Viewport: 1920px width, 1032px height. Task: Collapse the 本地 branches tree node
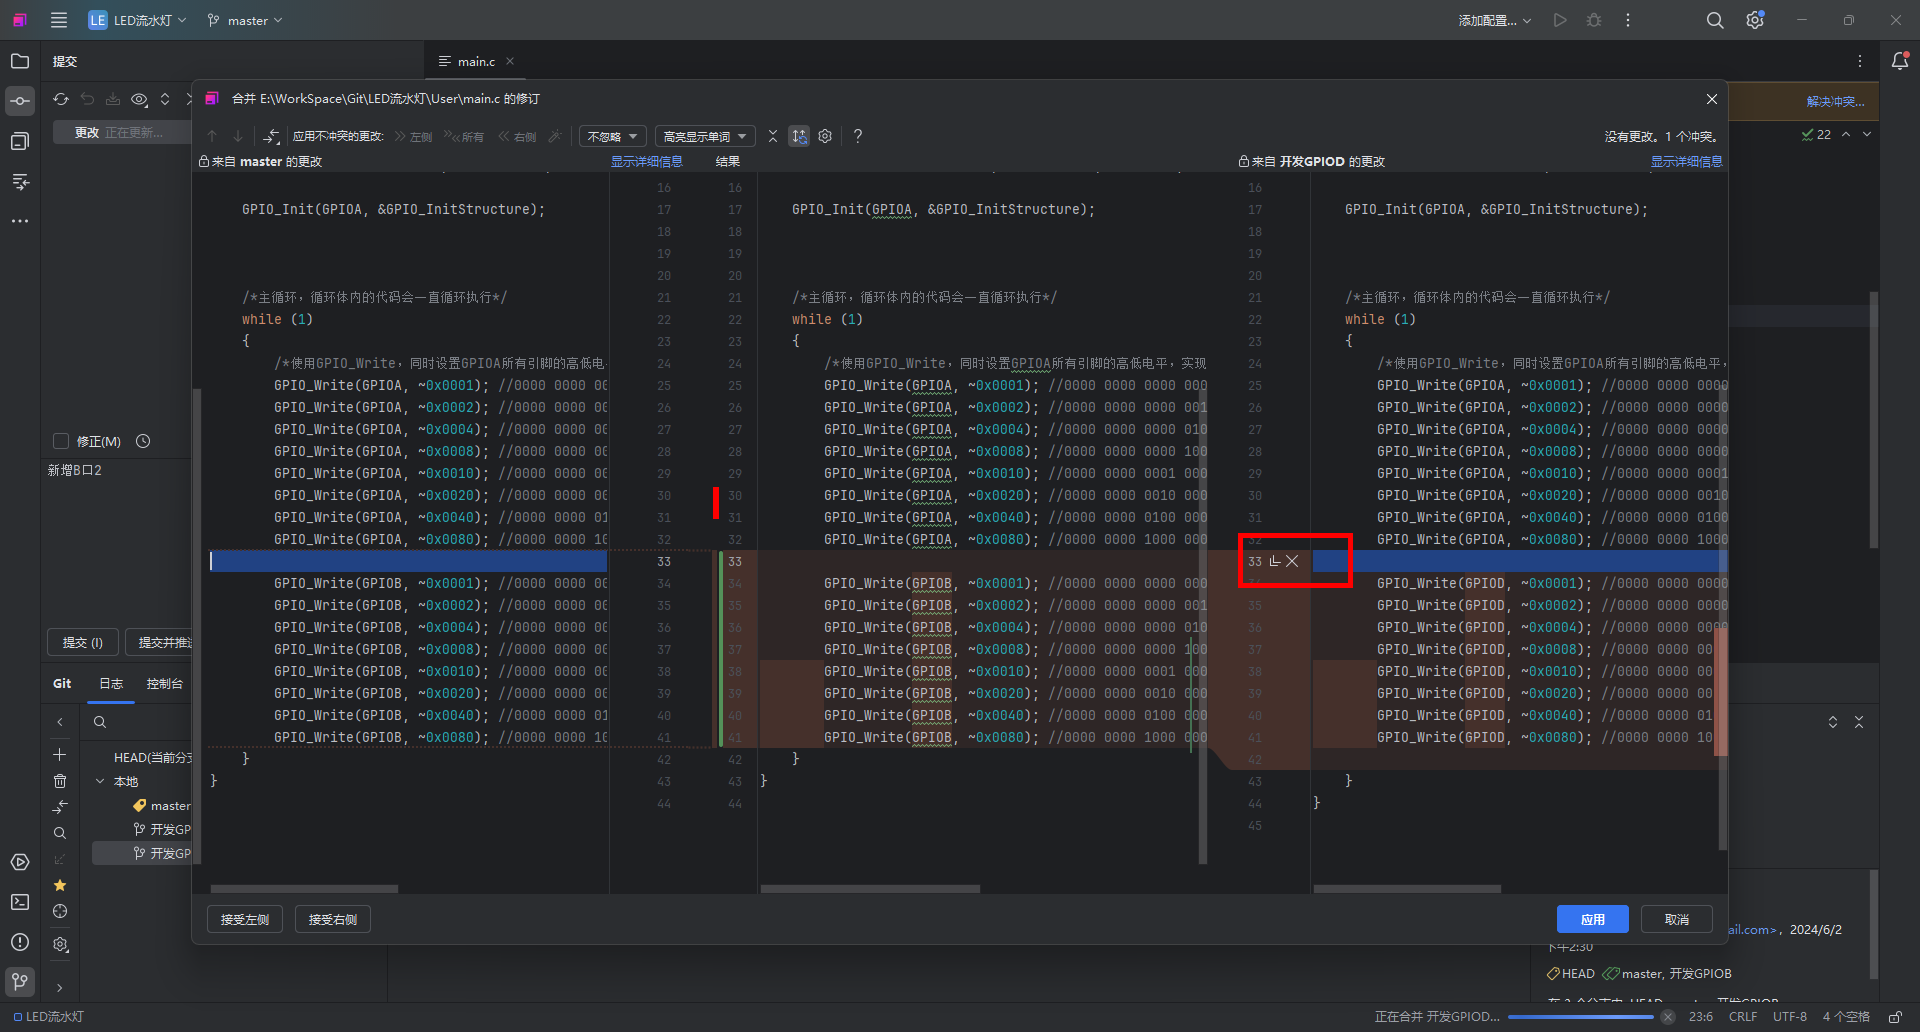[100, 781]
